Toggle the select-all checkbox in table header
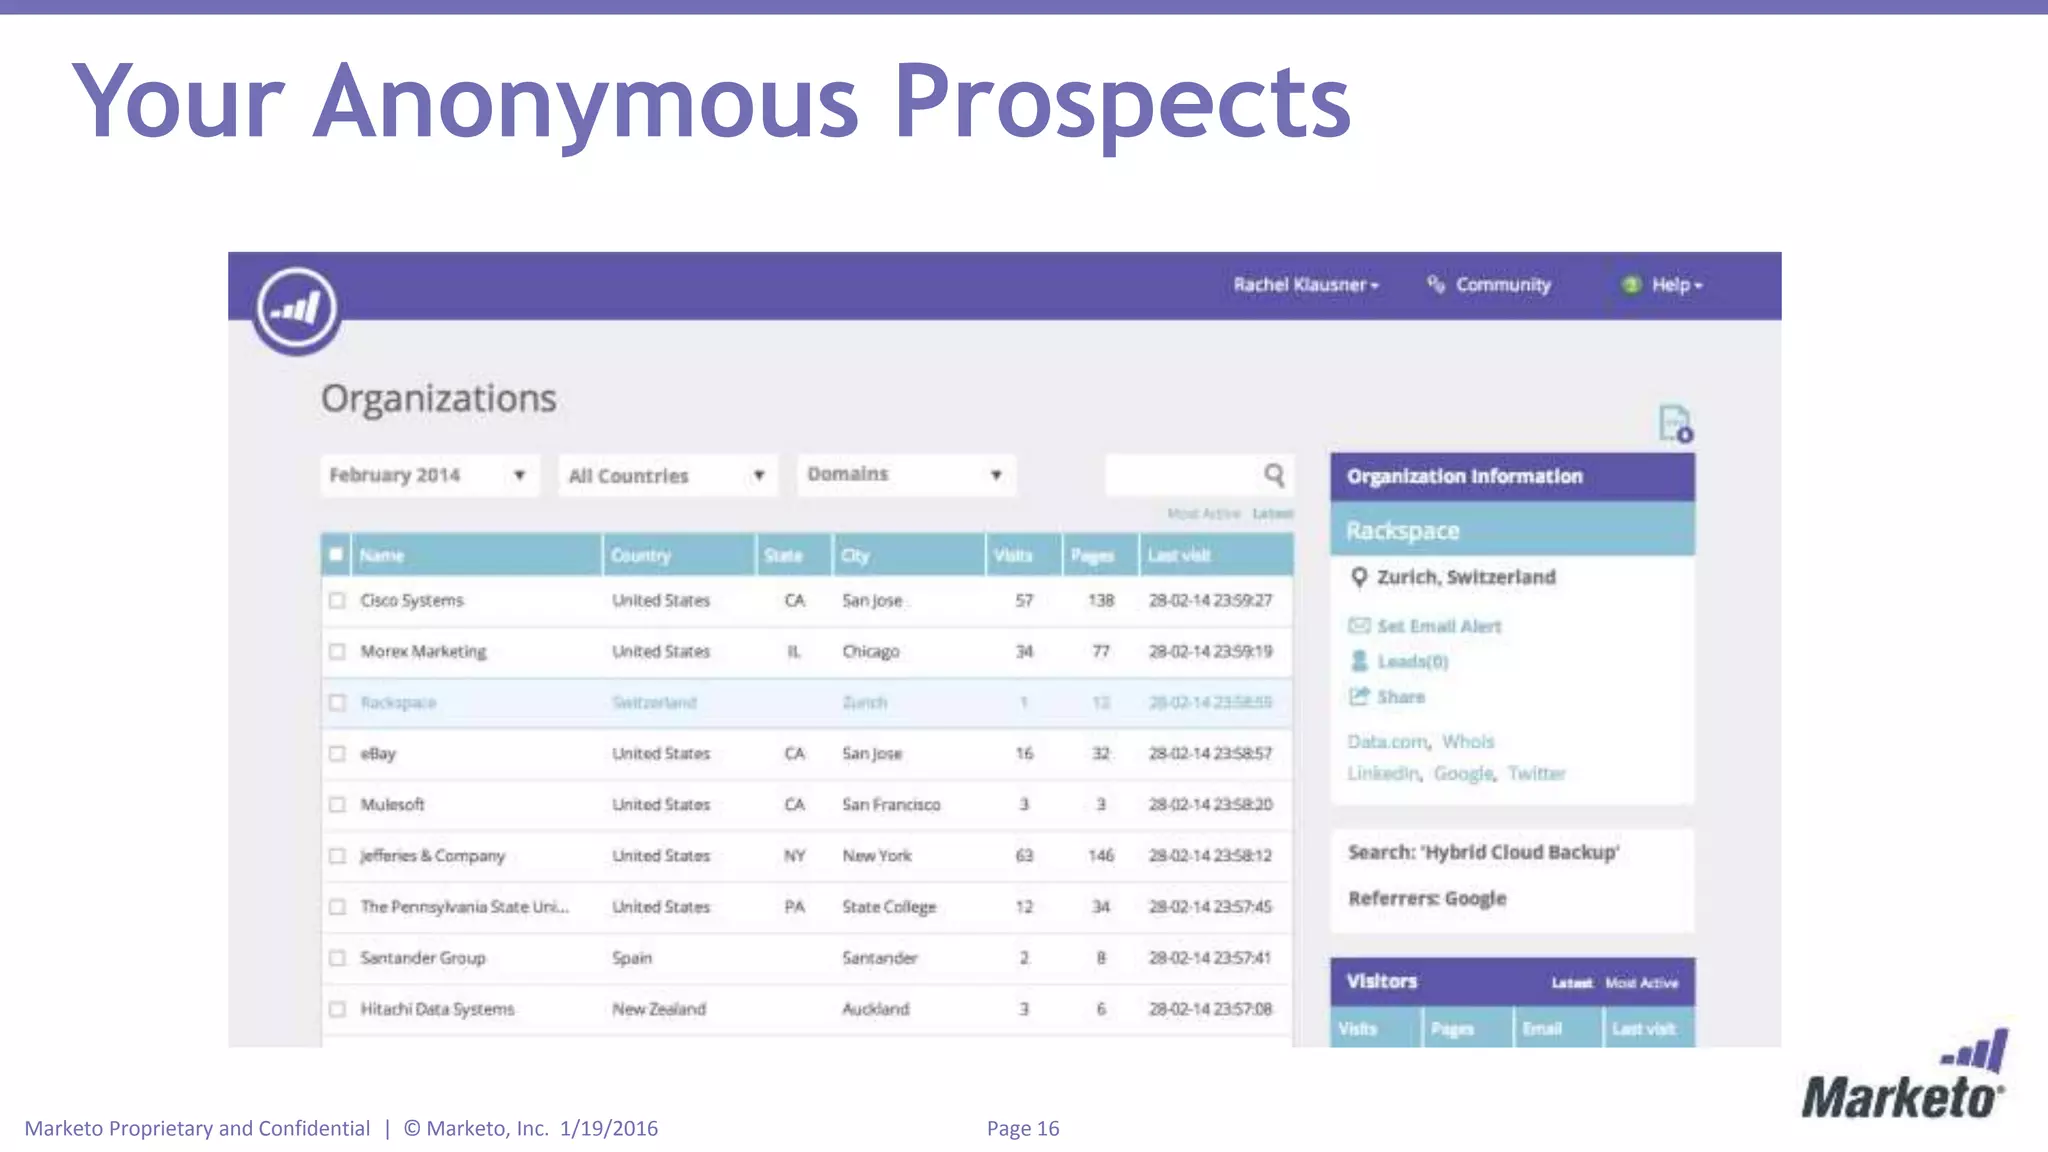Image resolution: width=2048 pixels, height=1152 pixels. click(336, 555)
